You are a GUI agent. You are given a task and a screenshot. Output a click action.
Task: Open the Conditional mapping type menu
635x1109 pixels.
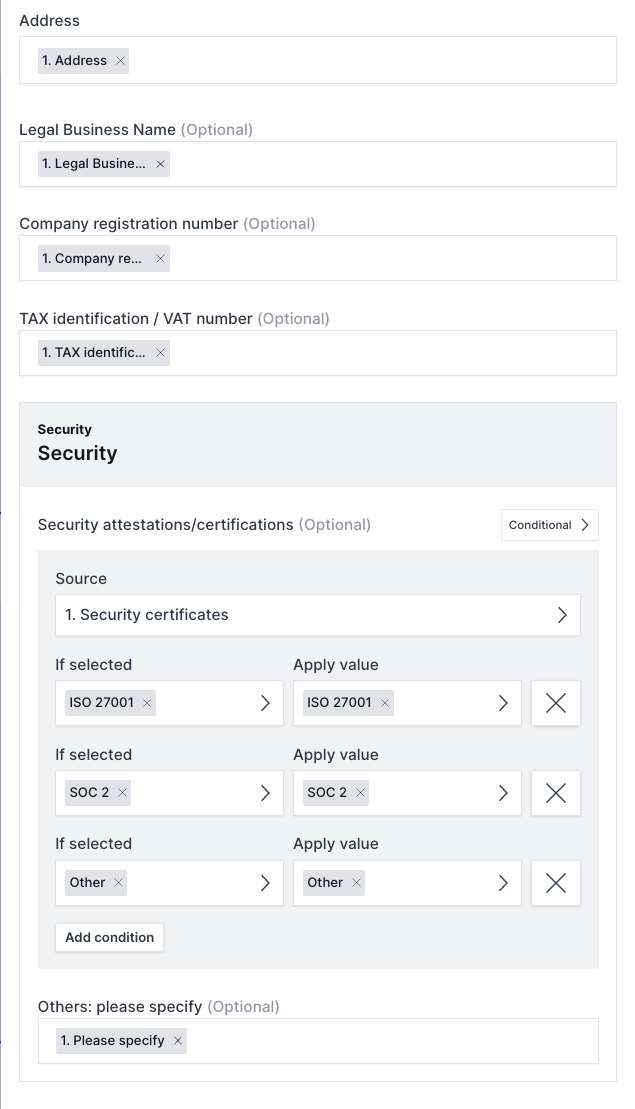coord(549,525)
